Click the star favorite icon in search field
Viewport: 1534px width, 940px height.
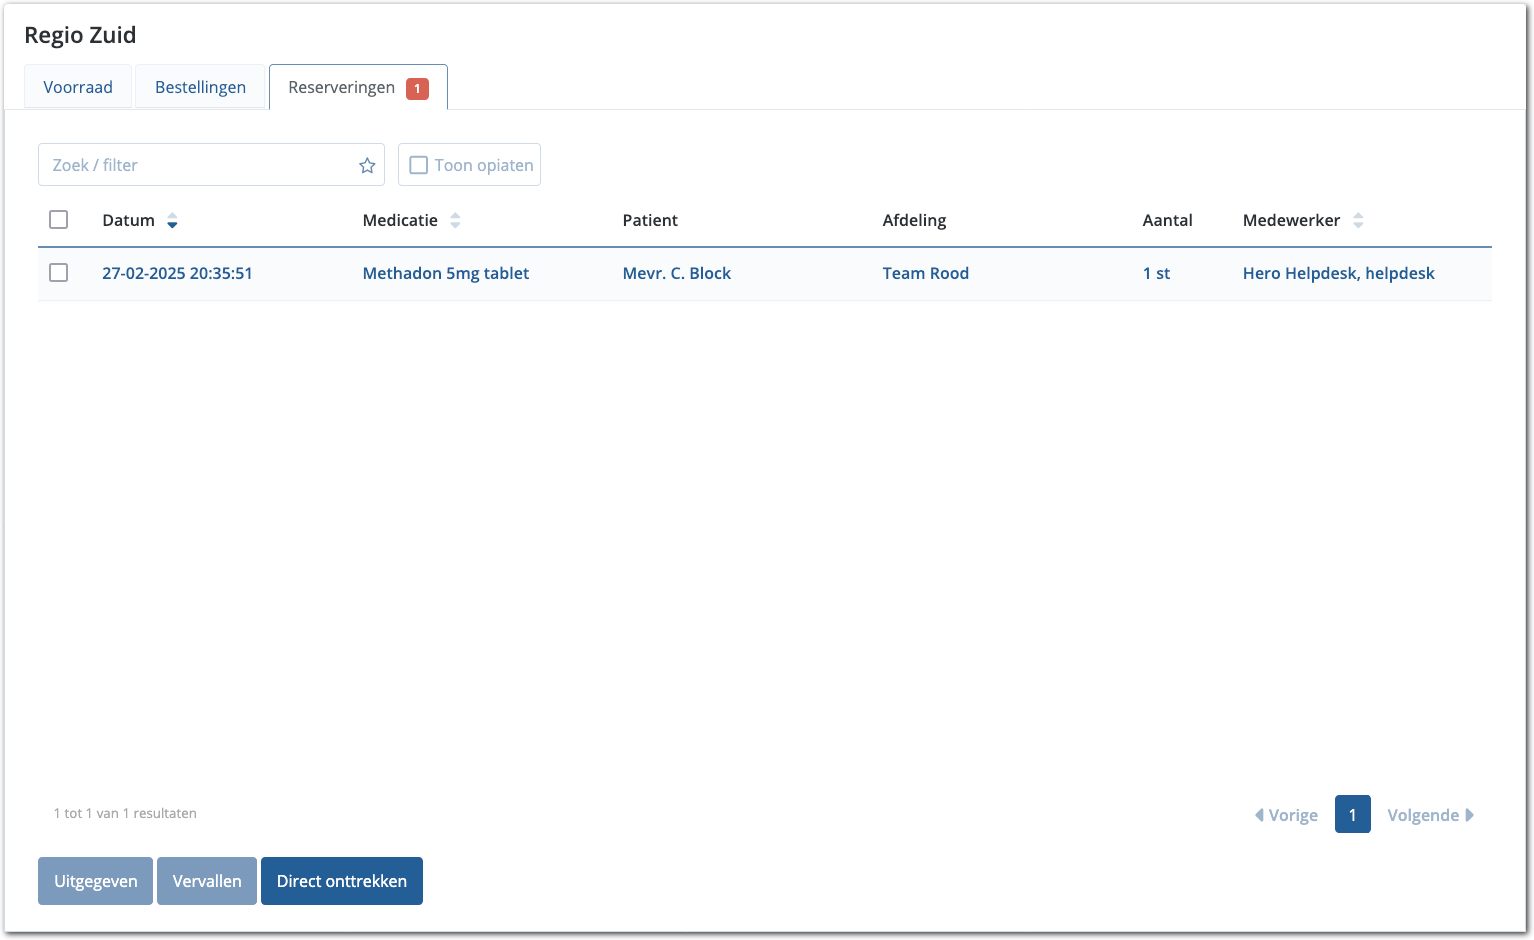(x=367, y=166)
